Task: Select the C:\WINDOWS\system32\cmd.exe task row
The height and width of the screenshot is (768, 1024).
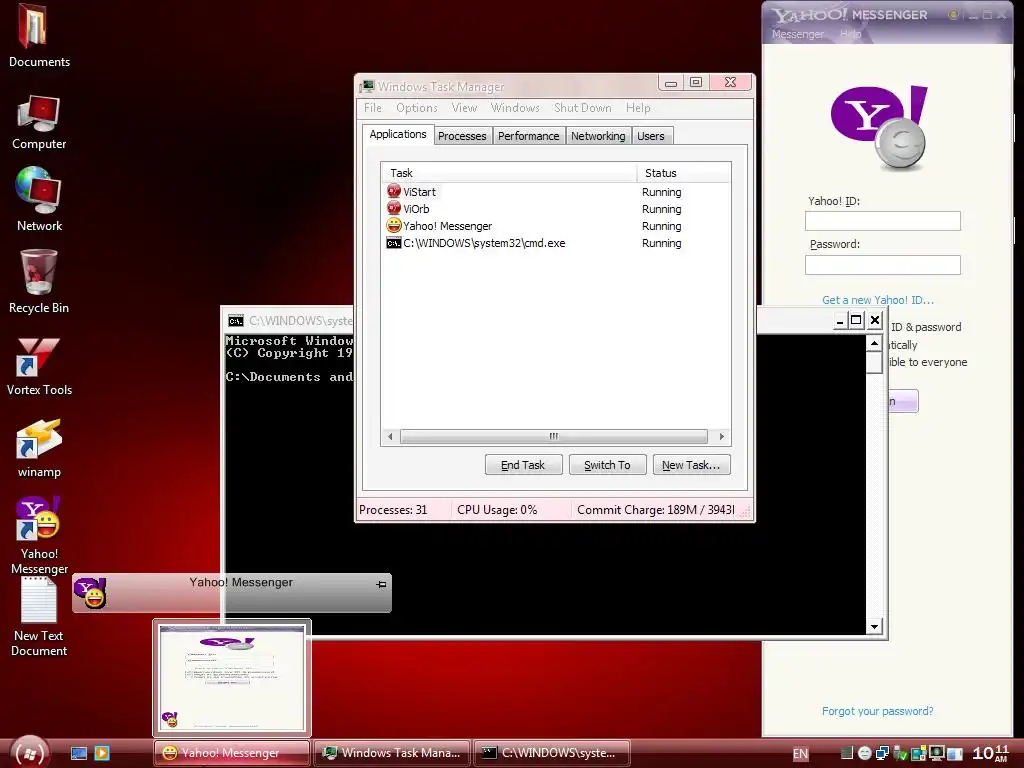Action: pos(555,243)
